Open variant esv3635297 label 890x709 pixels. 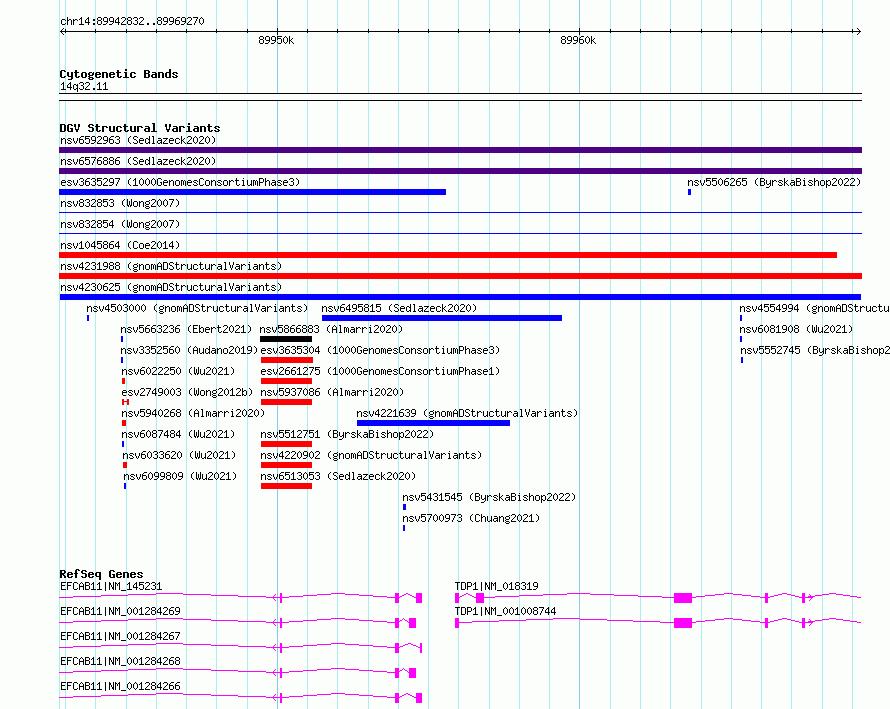click(x=180, y=182)
